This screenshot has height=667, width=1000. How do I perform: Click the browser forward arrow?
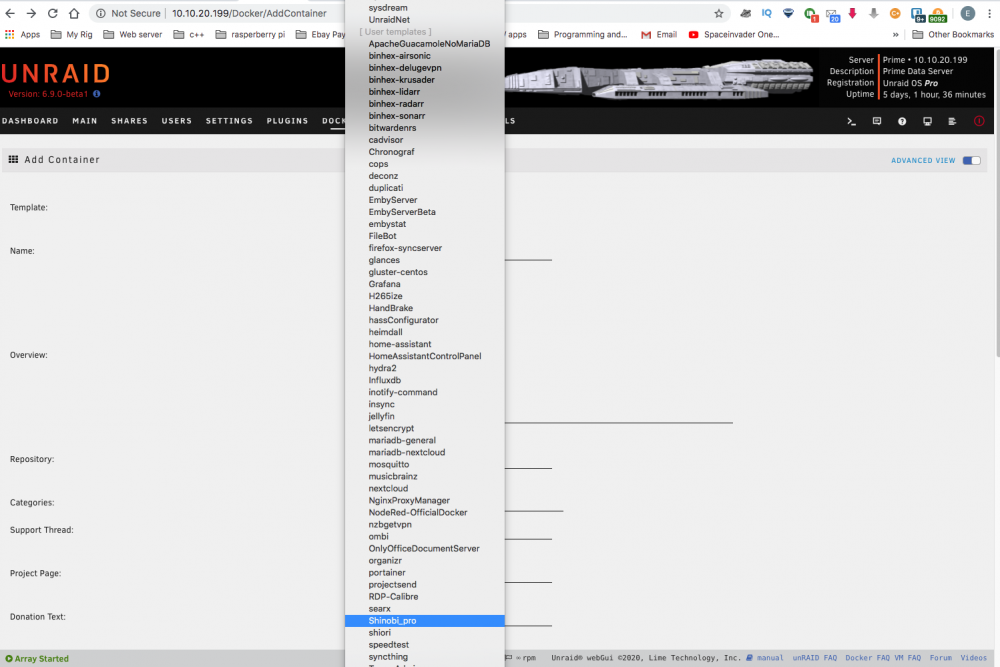click(31, 13)
